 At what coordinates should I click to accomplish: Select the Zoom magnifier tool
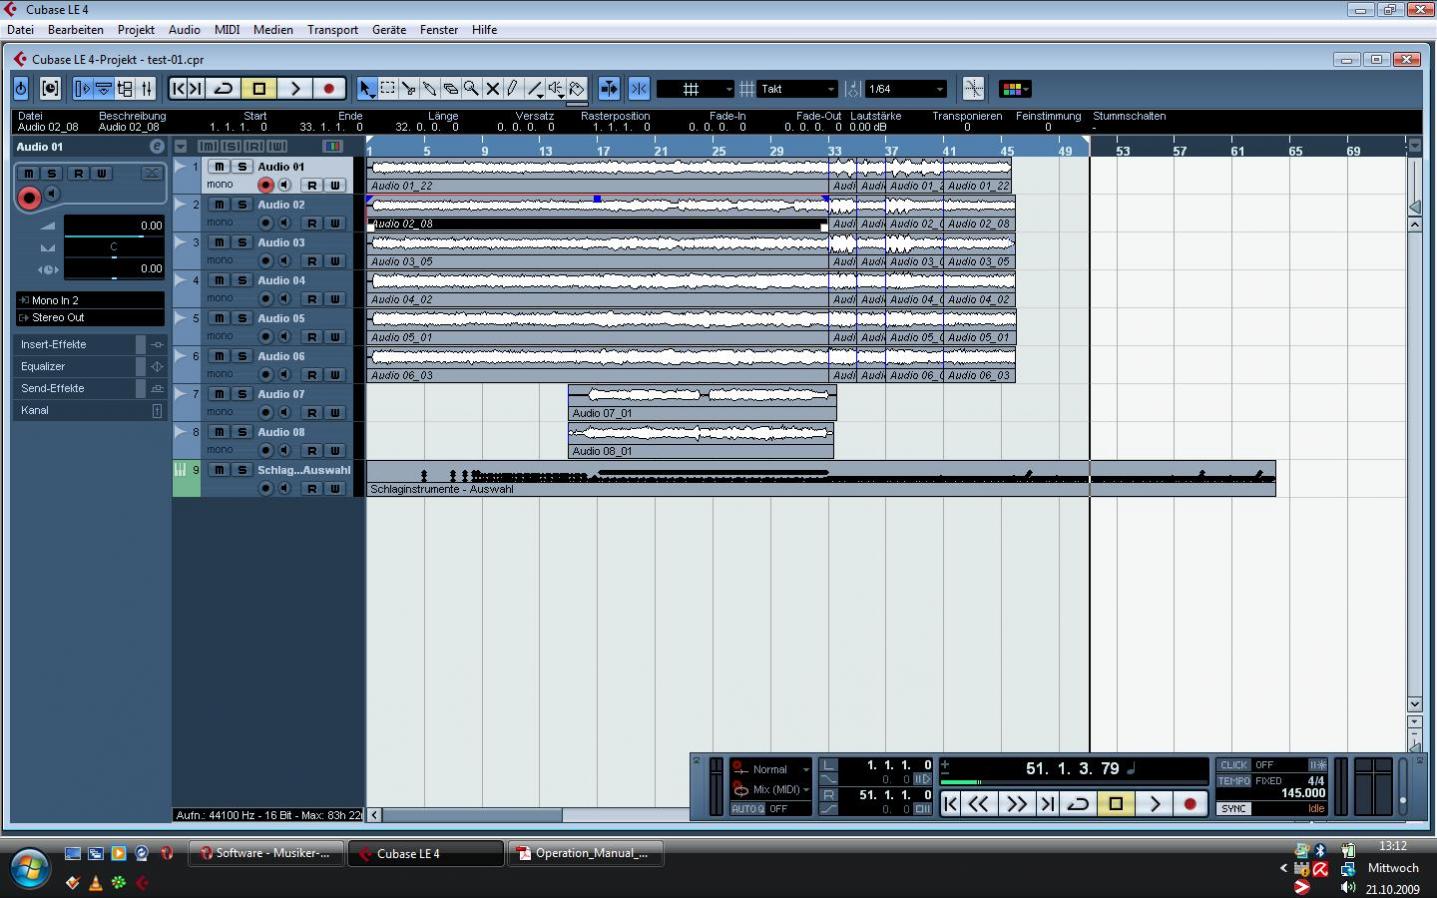[x=471, y=89]
